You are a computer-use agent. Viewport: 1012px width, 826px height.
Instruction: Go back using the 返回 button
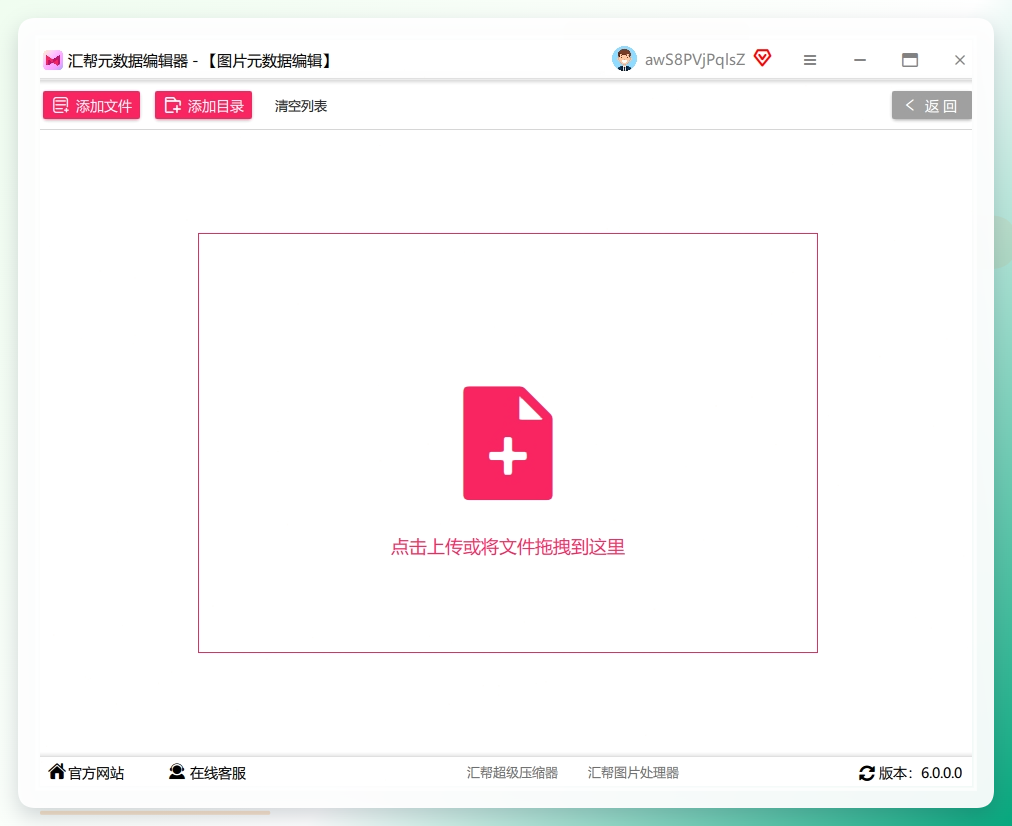click(x=931, y=105)
